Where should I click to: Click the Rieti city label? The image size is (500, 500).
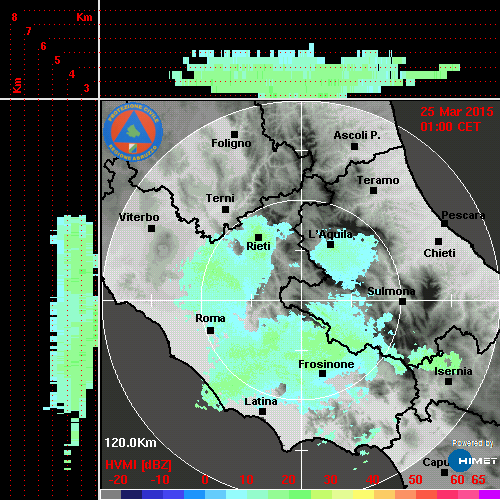click(x=258, y=246)
